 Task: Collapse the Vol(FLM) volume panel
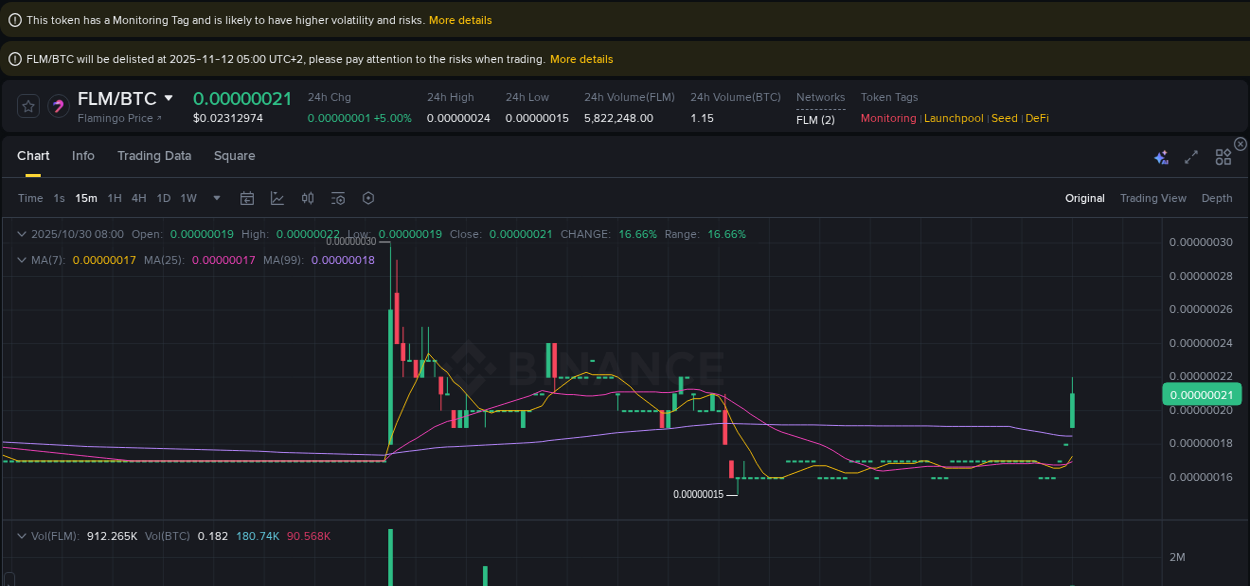tap(21, 535)
